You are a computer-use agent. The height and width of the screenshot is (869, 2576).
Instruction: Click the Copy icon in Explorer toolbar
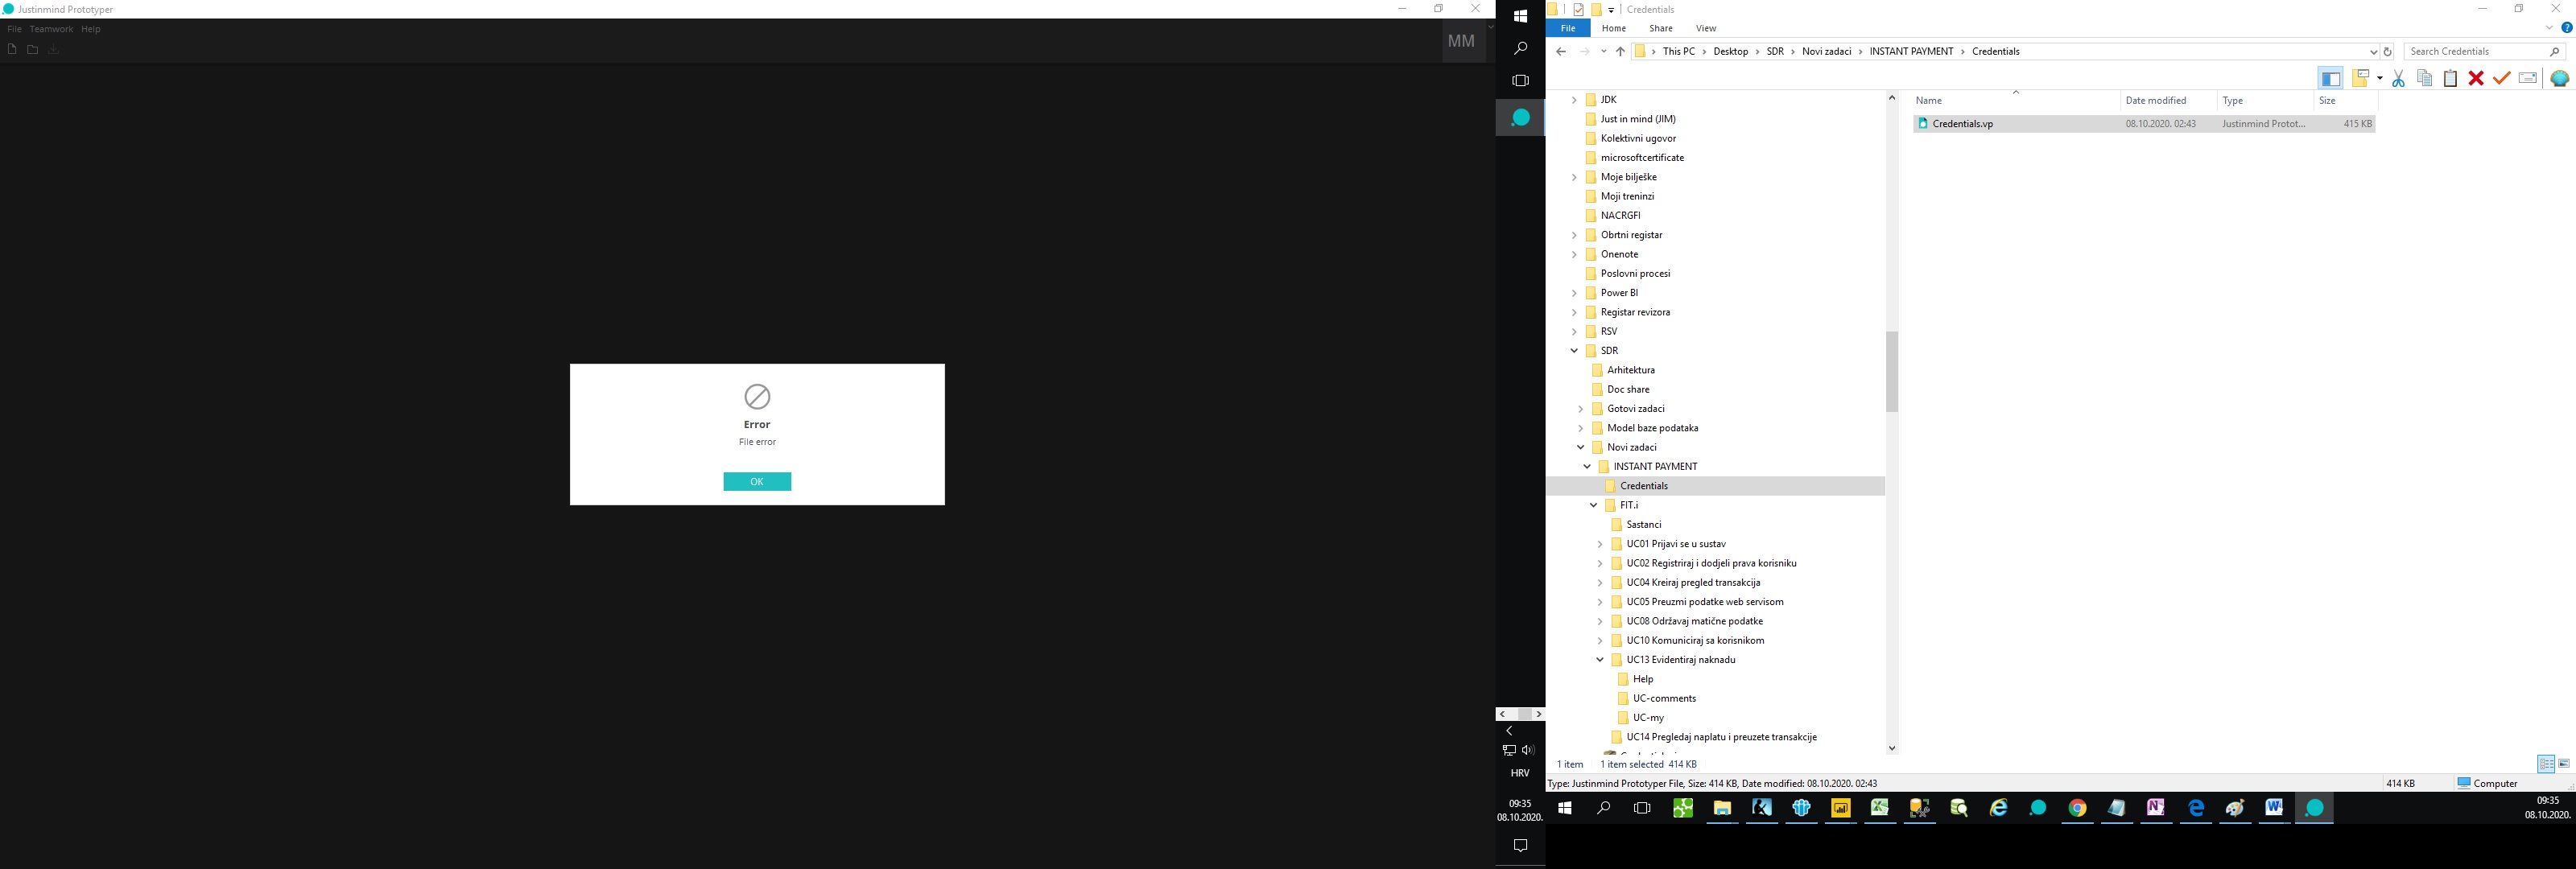coord(2424,79)
